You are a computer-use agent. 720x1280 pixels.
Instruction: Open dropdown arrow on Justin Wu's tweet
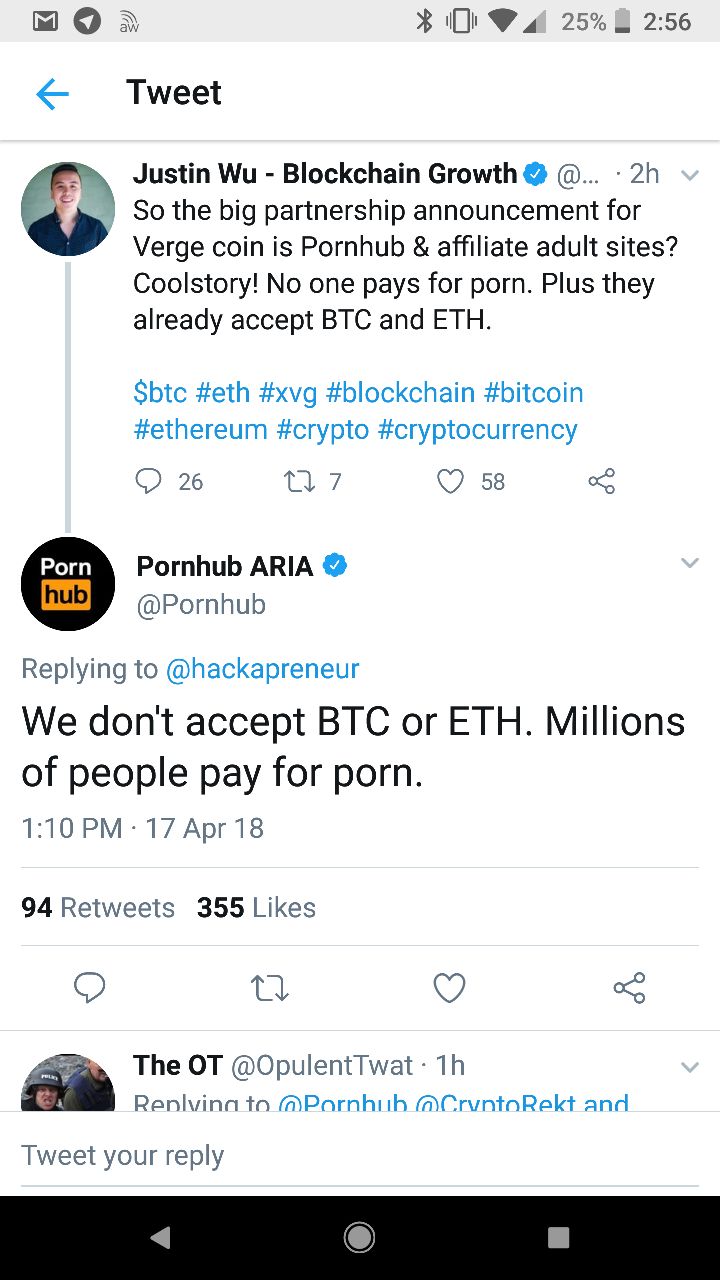[689, 175]
